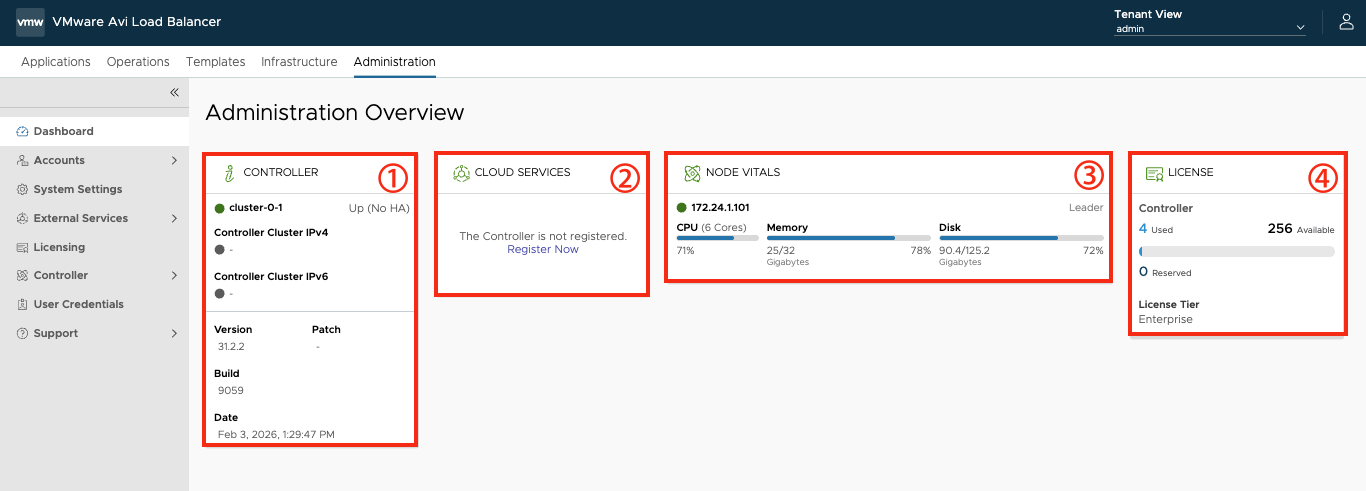Click the Register Now link
The image size is (1366, 491).
[x=543, y=249]
